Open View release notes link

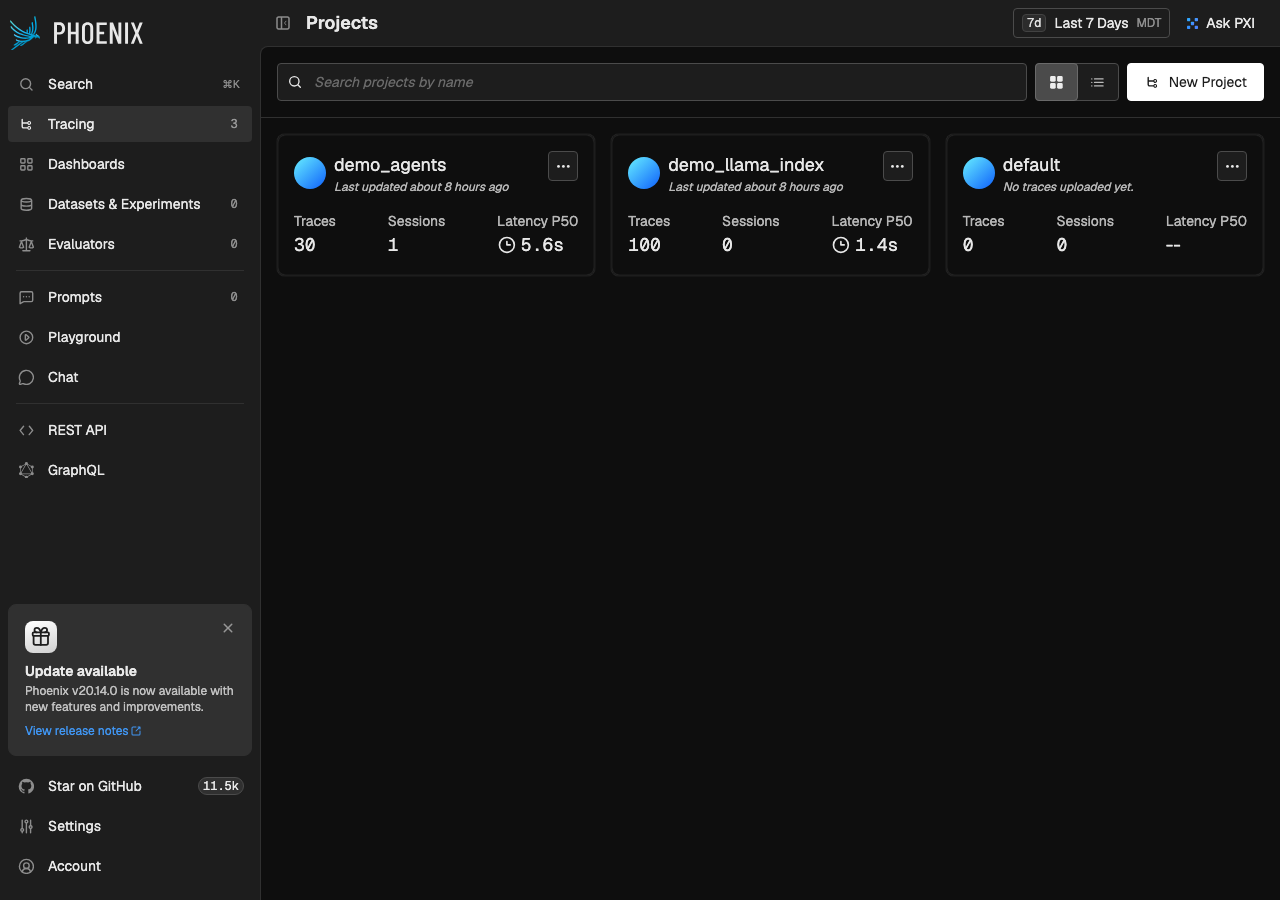pyautogui.click(x=83, y=731)
